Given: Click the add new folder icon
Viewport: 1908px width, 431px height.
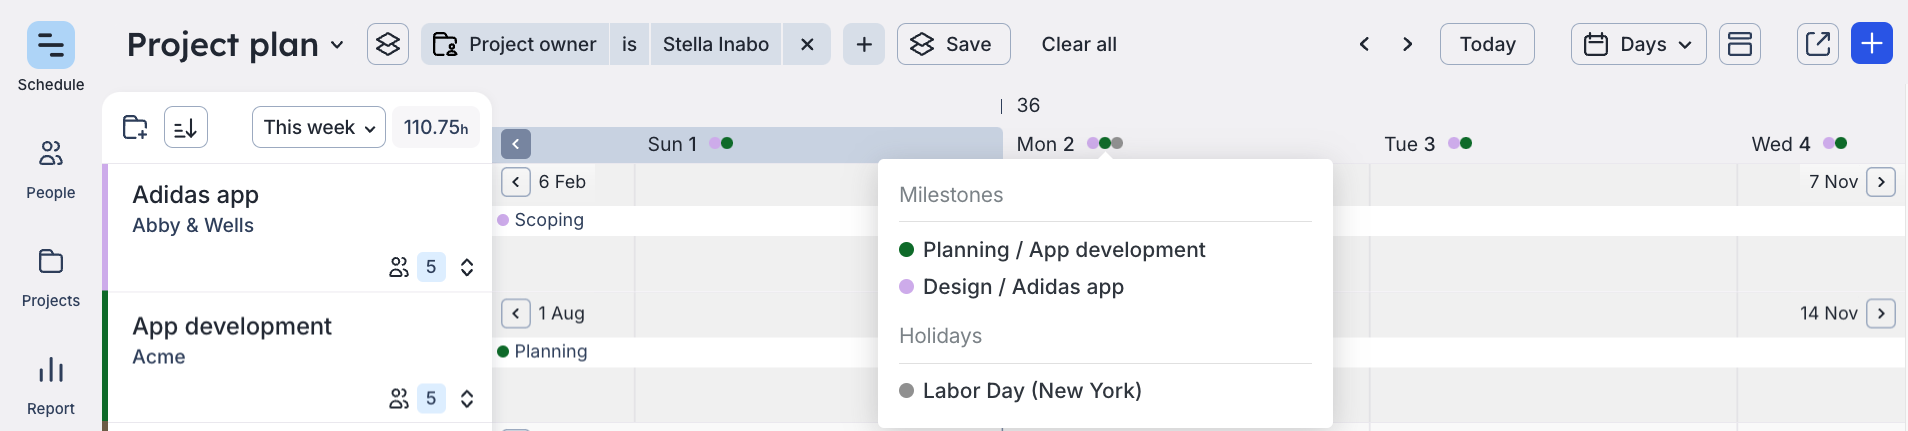Looking at the screenshot, I should [x=135, y=127].
